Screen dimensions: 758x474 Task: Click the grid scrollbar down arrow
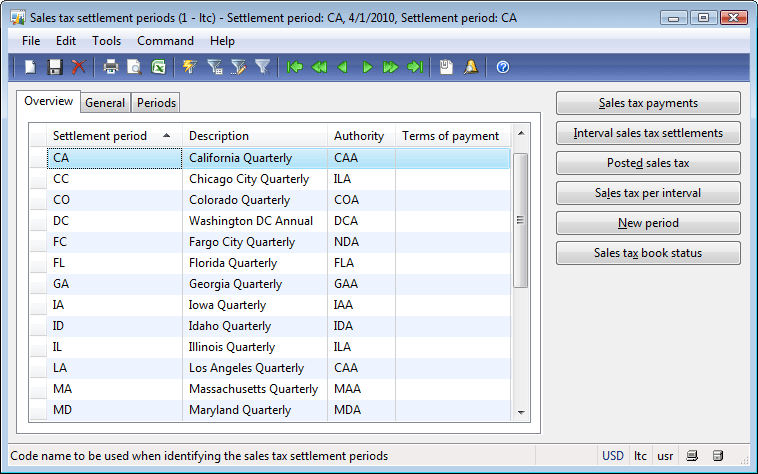click(x=521, y=413)
